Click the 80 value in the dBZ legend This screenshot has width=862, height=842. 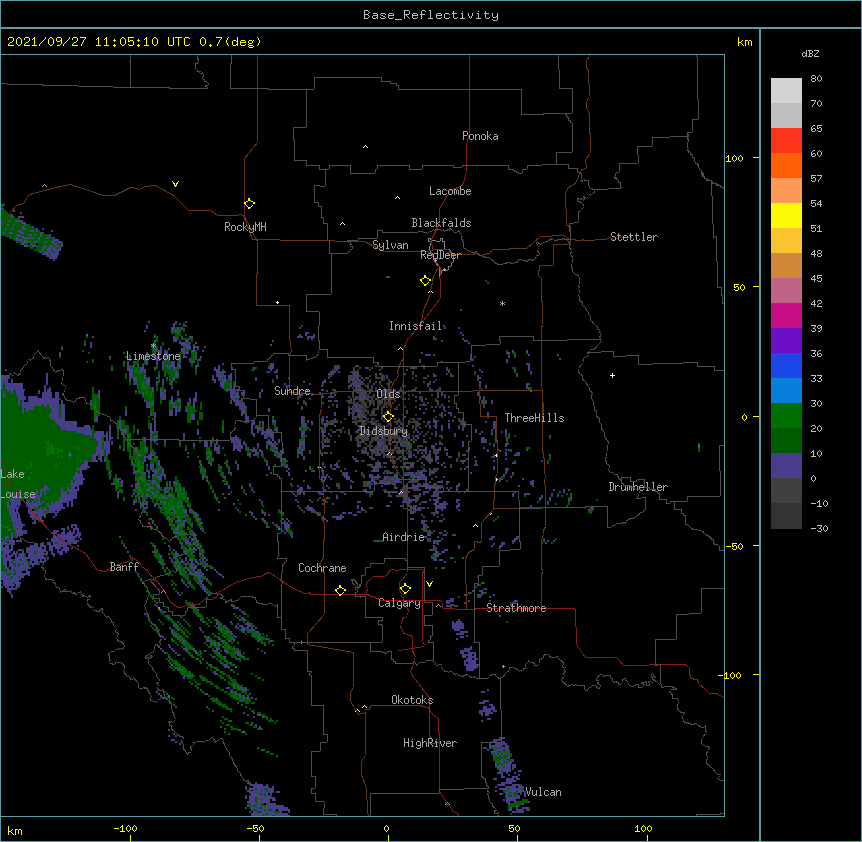click(x=816, y=79)
